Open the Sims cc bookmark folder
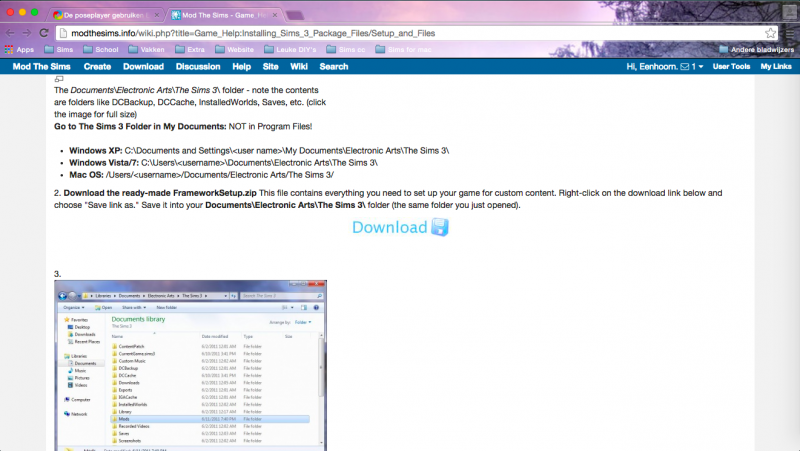 (345, 49)
